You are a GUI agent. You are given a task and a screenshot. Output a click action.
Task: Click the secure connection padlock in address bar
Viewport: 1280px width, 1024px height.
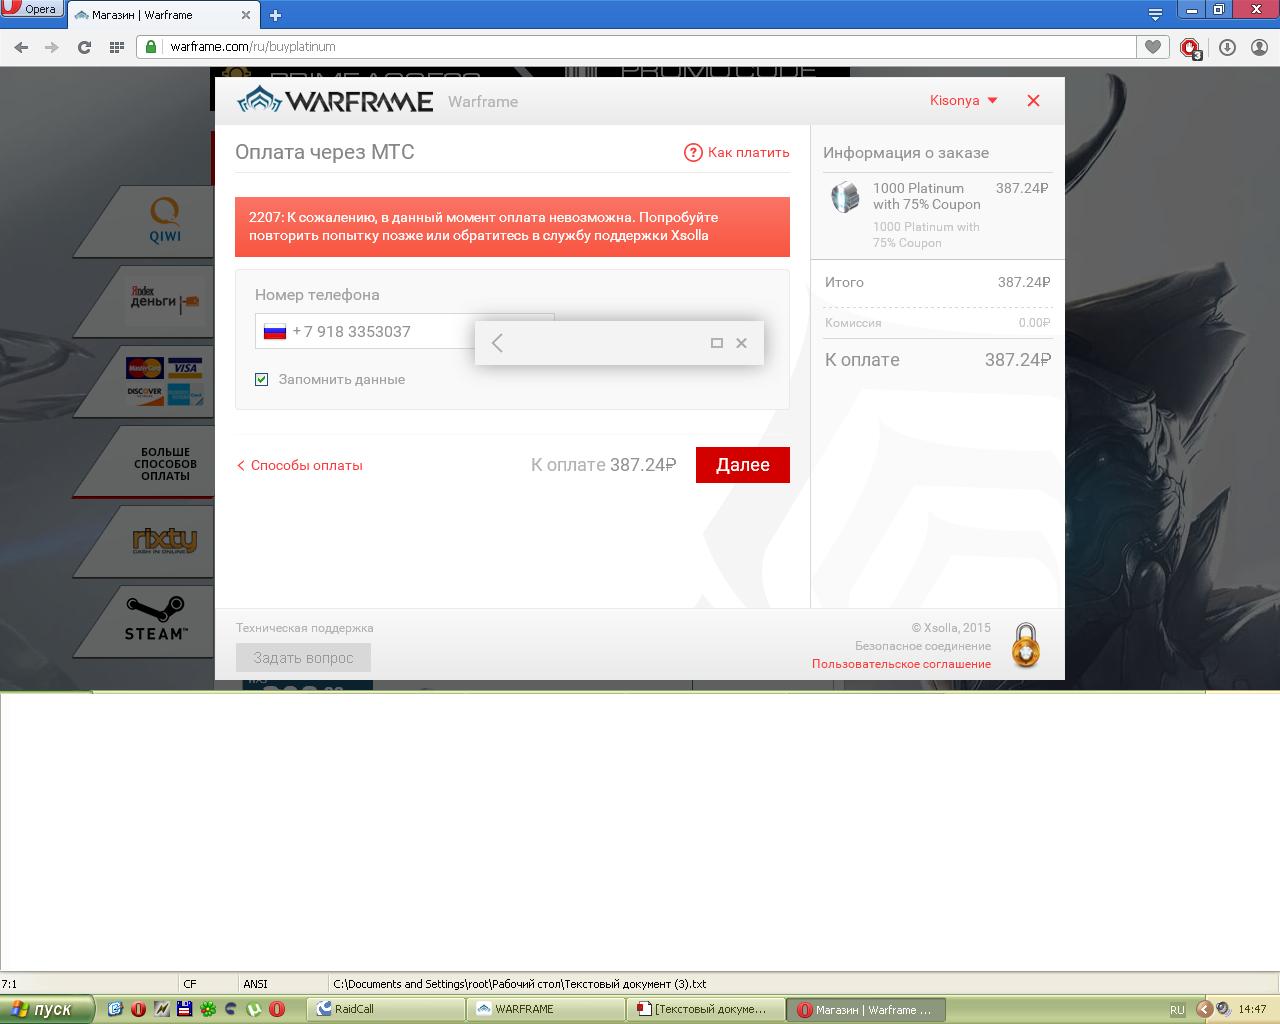151,46
